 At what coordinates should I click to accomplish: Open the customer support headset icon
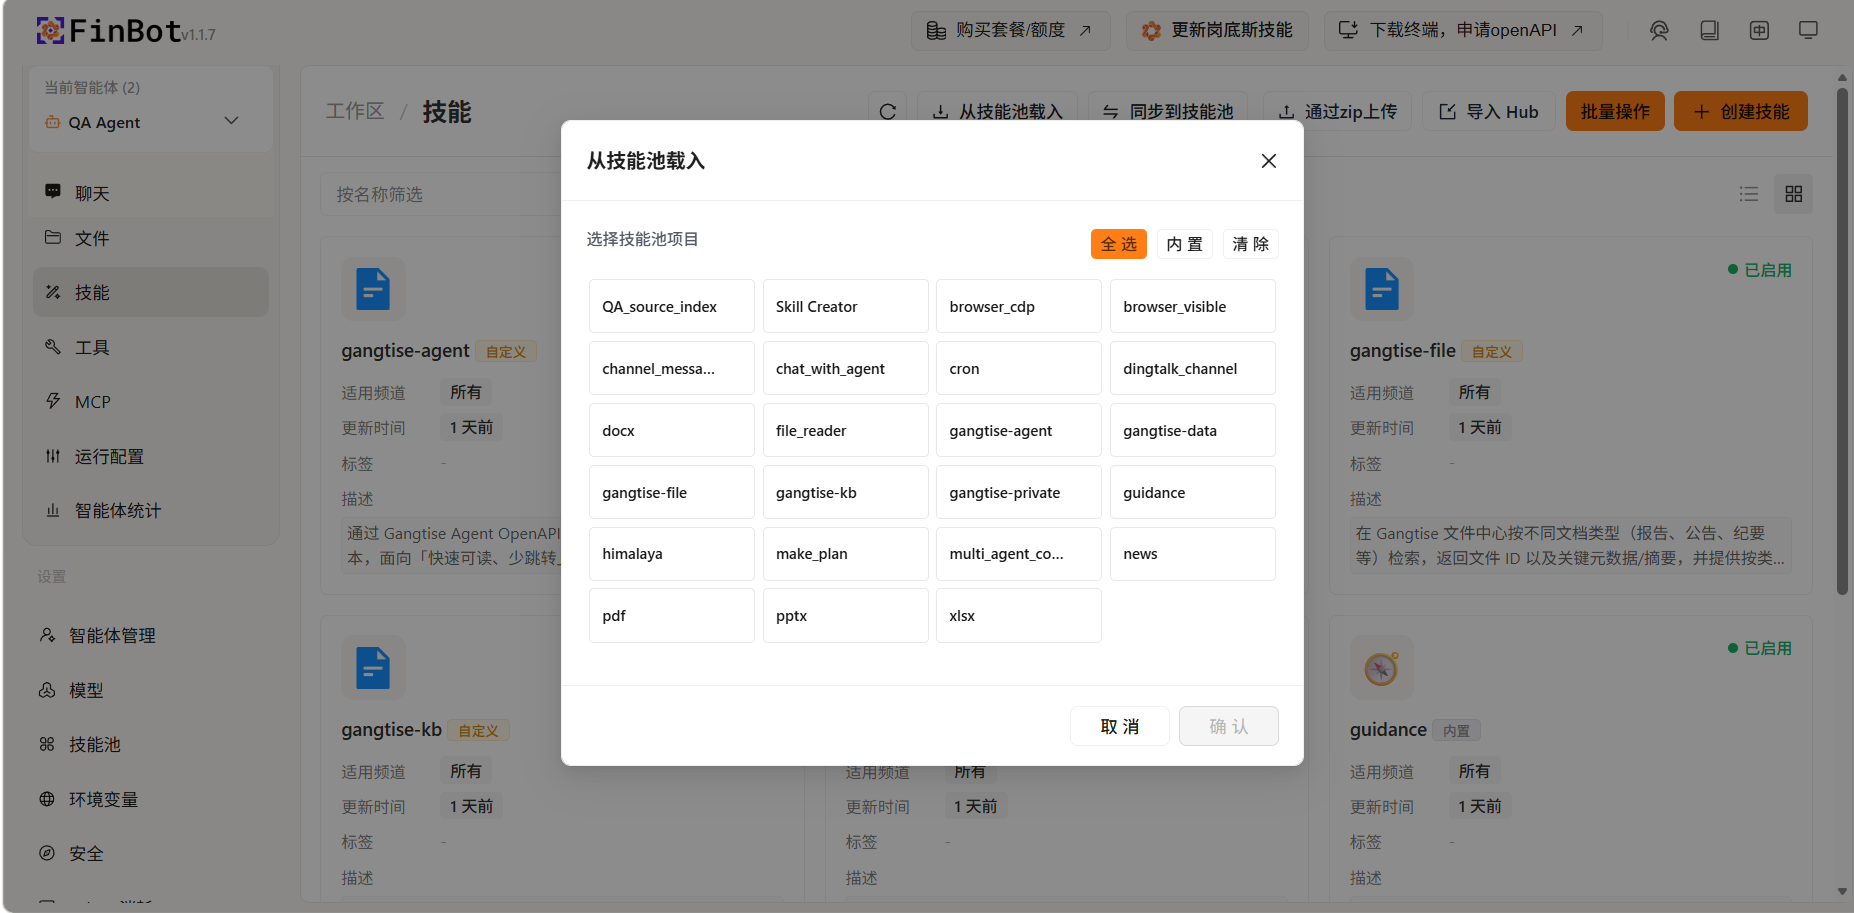pos(1659,30)
